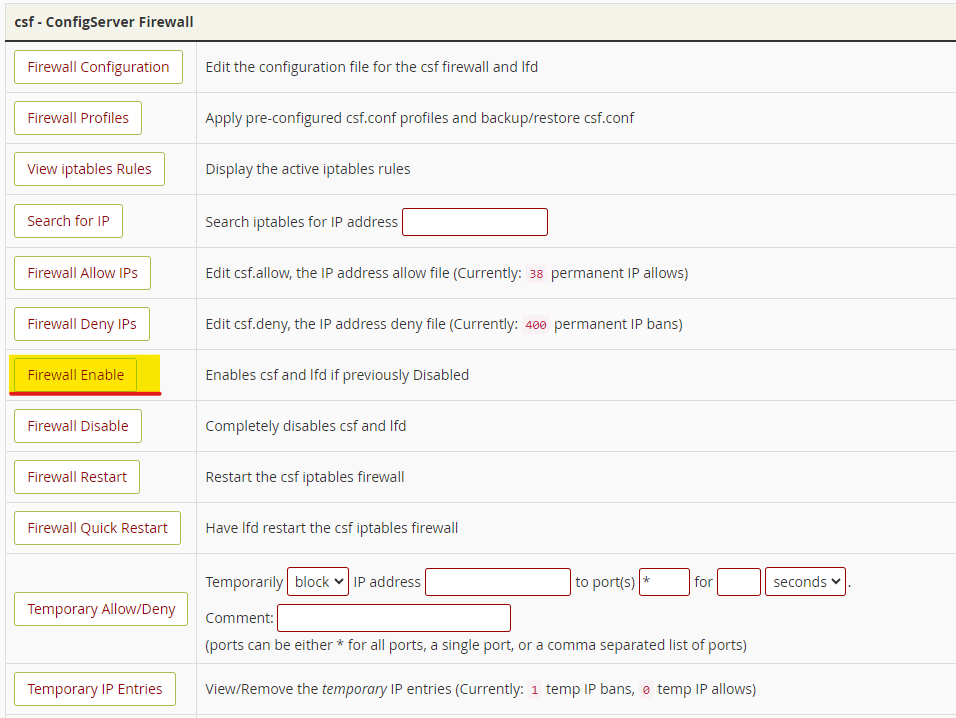This screenshot has width=956, height=718.
Task: Click 'Have lfd restart the csf iptables firewall' text
Action: [332, 528]
